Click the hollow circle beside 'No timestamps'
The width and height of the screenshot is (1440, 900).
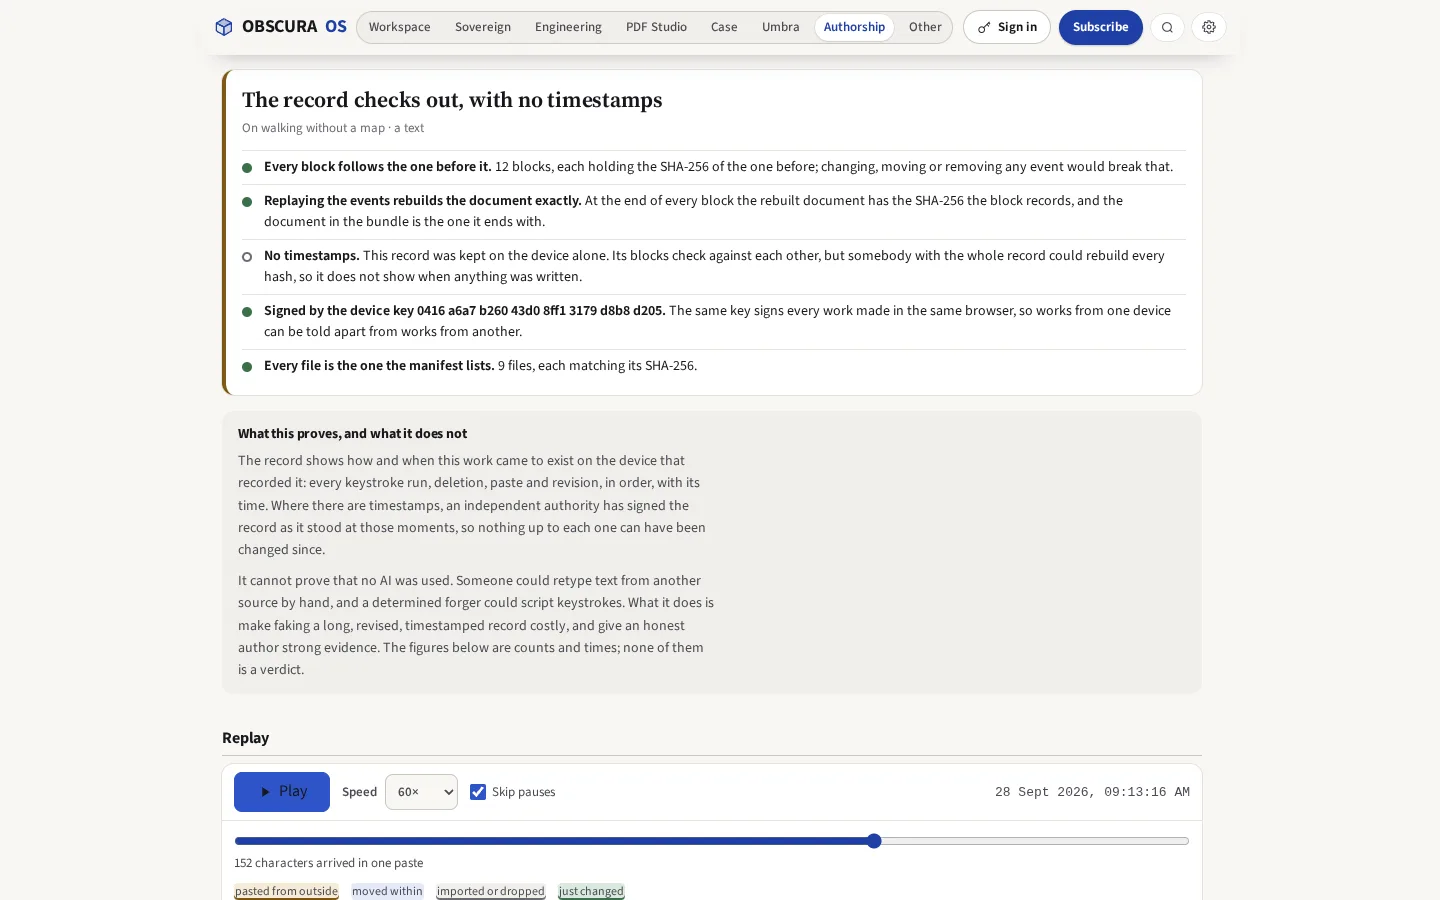click(x=247, y=257)
